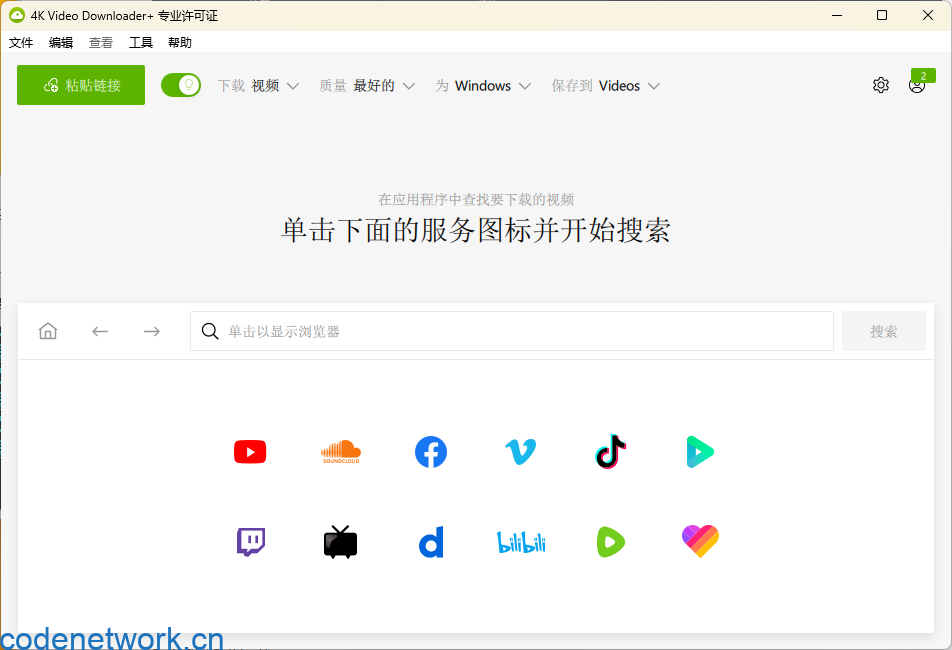
Task: Select the TikTok service icon
Action: click(x=610, y=452)
